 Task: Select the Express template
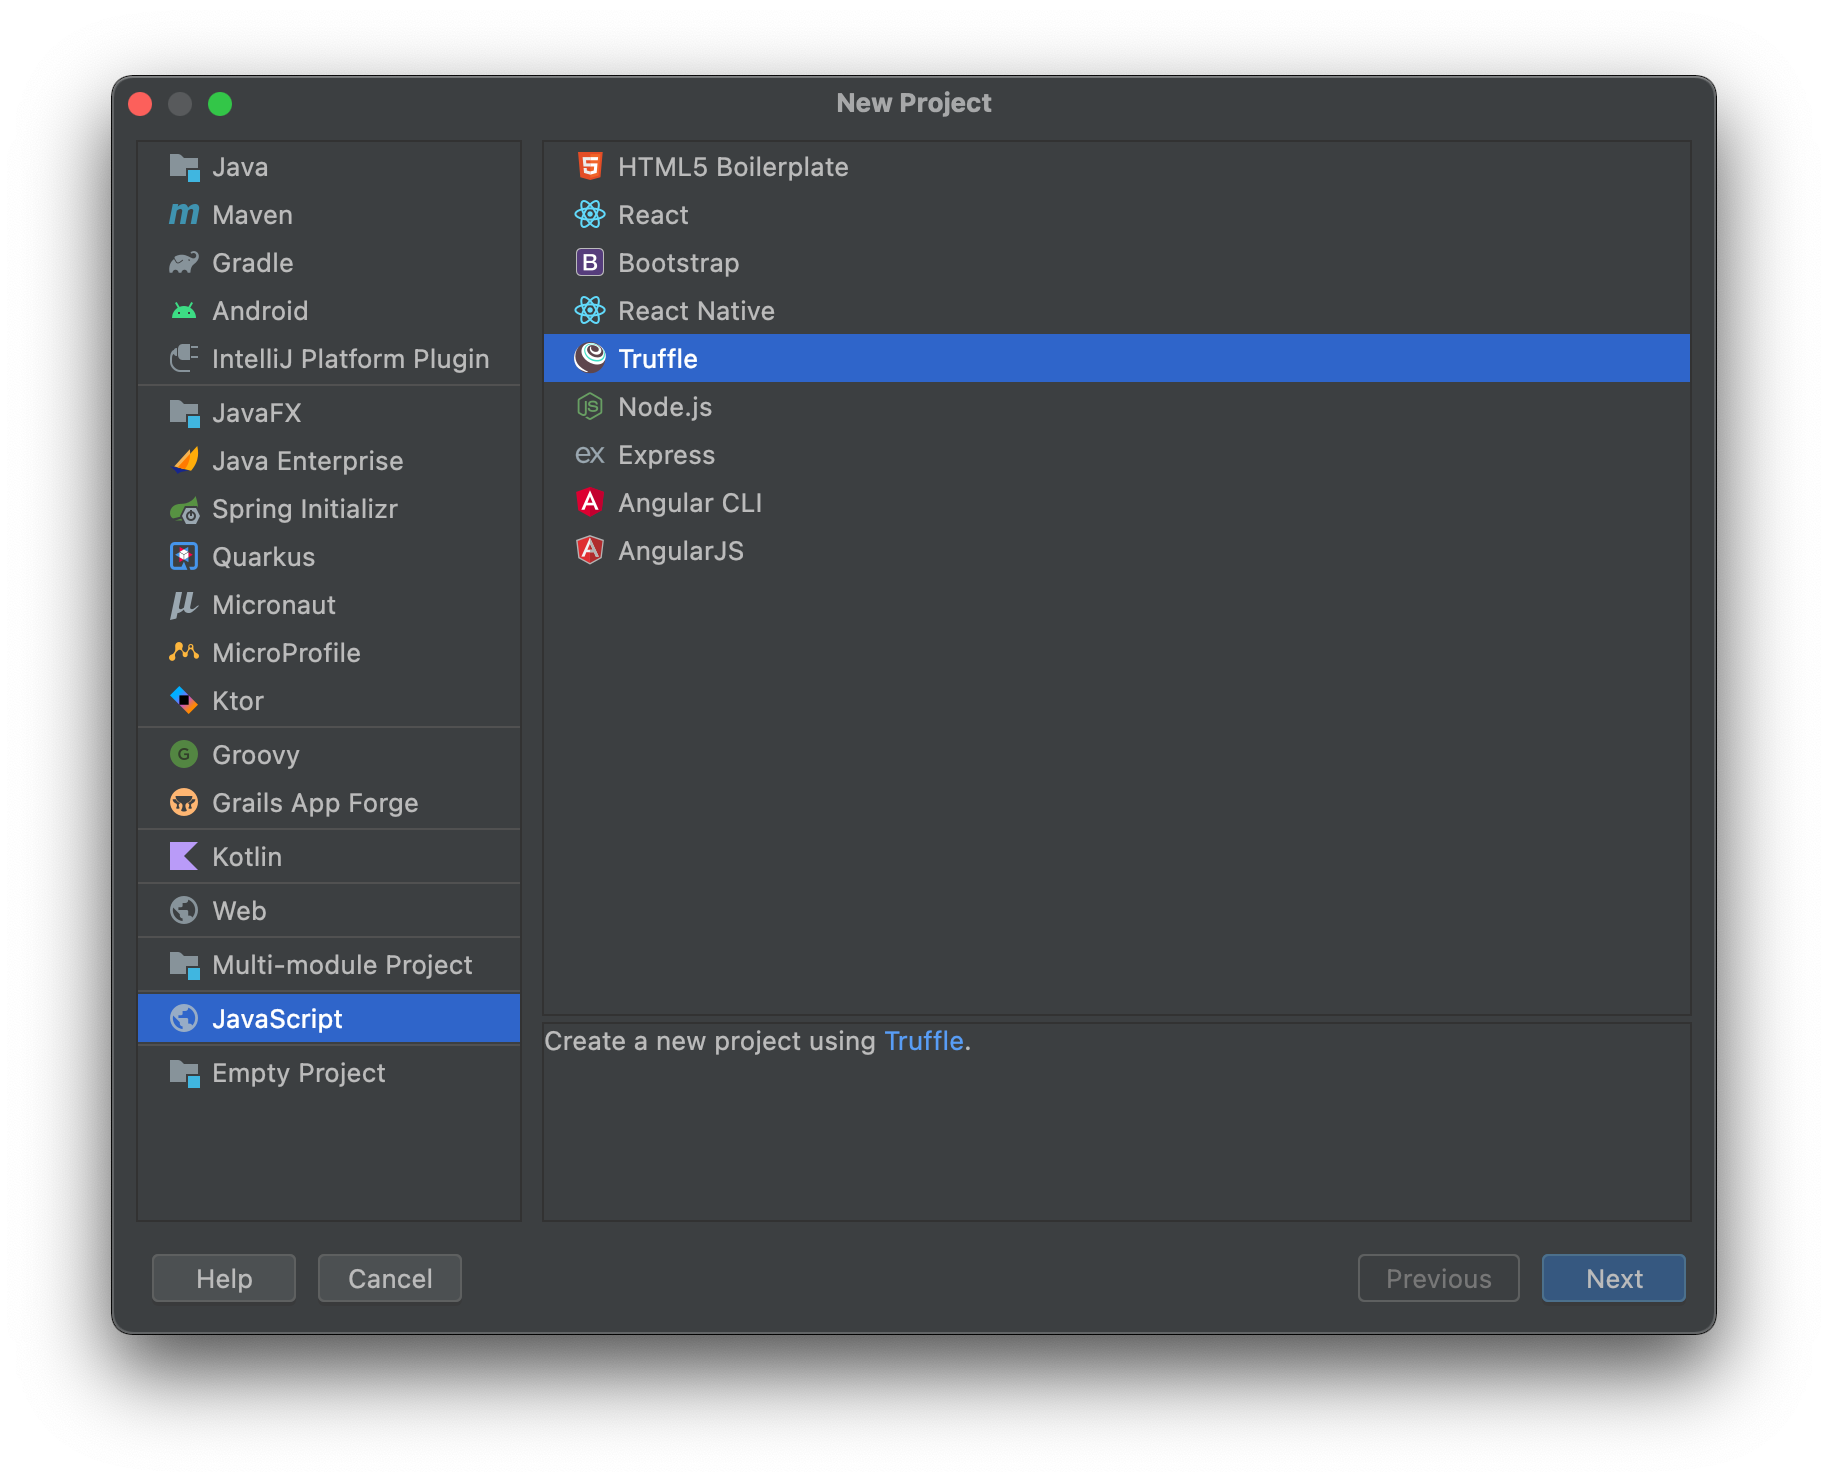(1117, 455)
